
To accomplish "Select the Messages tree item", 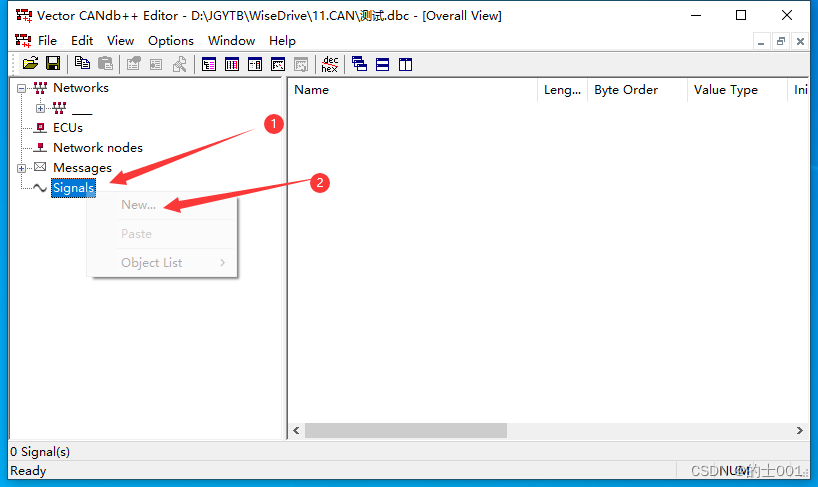I will pos(82,168).
